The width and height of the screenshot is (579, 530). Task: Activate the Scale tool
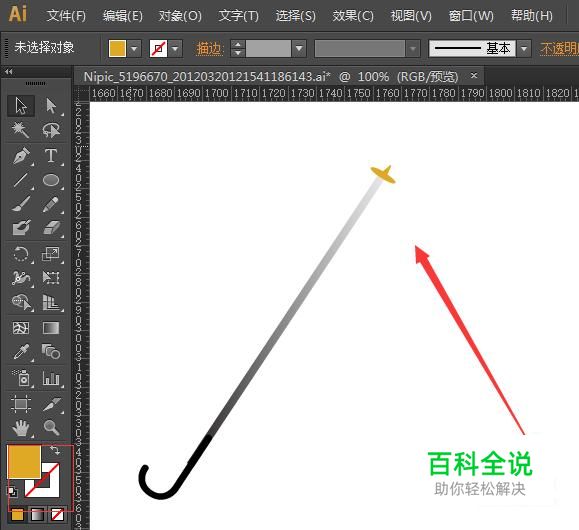pyautogui.click(x=51, y=254)
